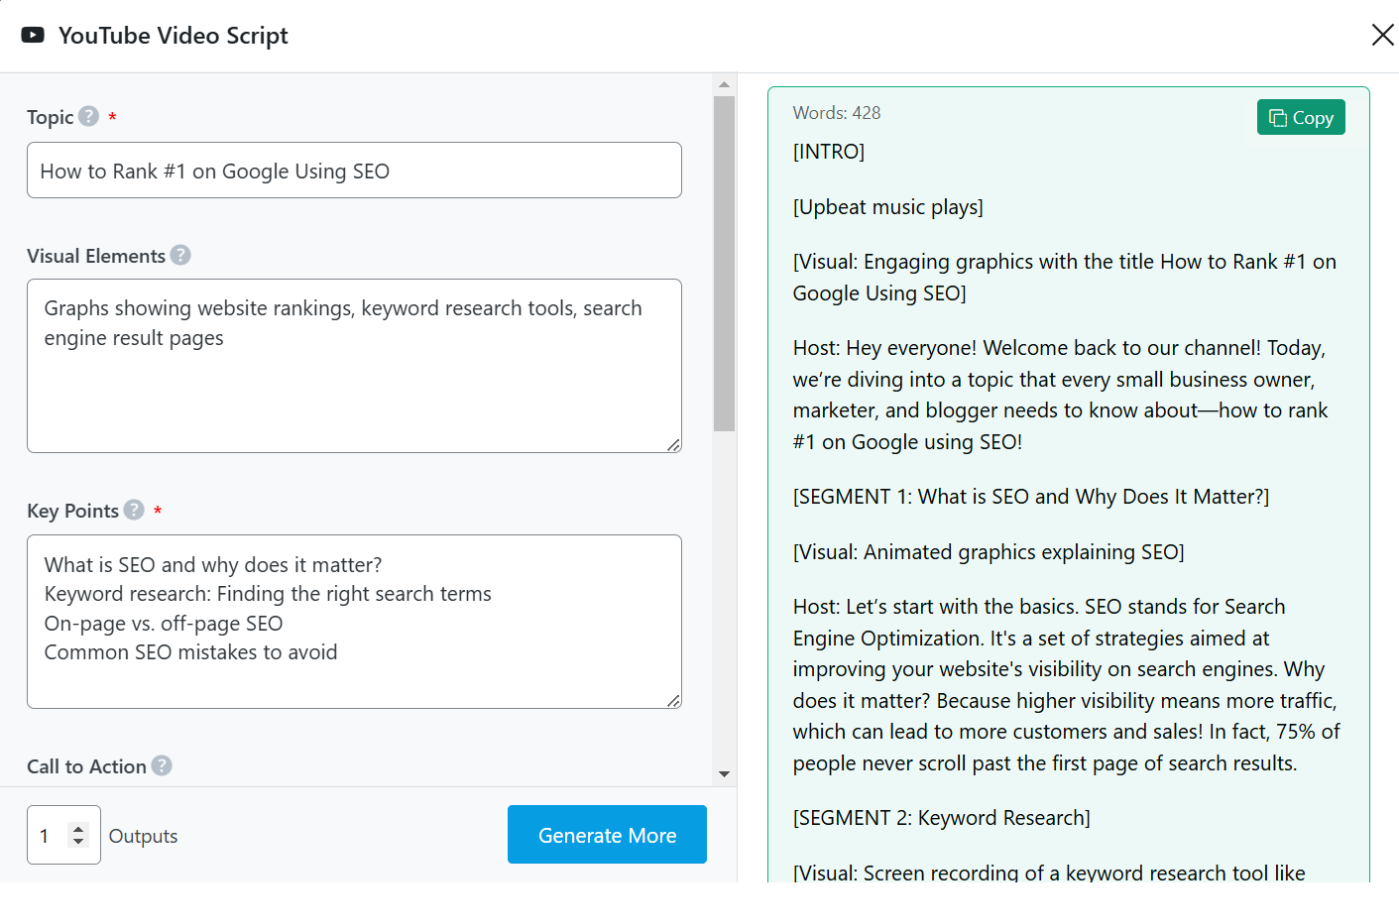Click the Generate More button
This screenshot has width=1399, height=923.
(606, 834)
